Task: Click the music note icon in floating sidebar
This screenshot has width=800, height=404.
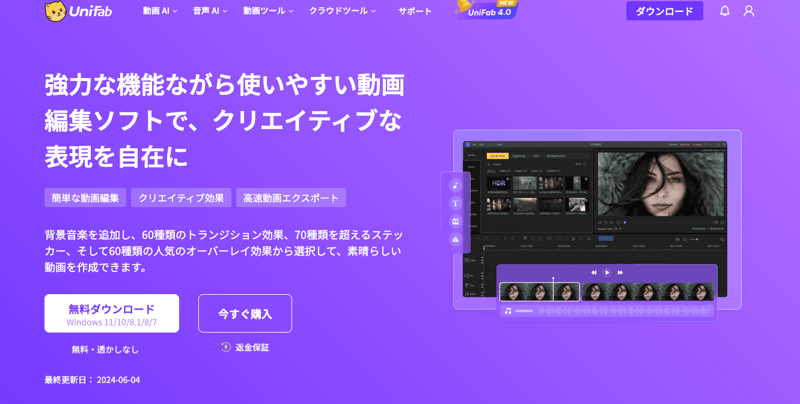Action: point(456,186)
